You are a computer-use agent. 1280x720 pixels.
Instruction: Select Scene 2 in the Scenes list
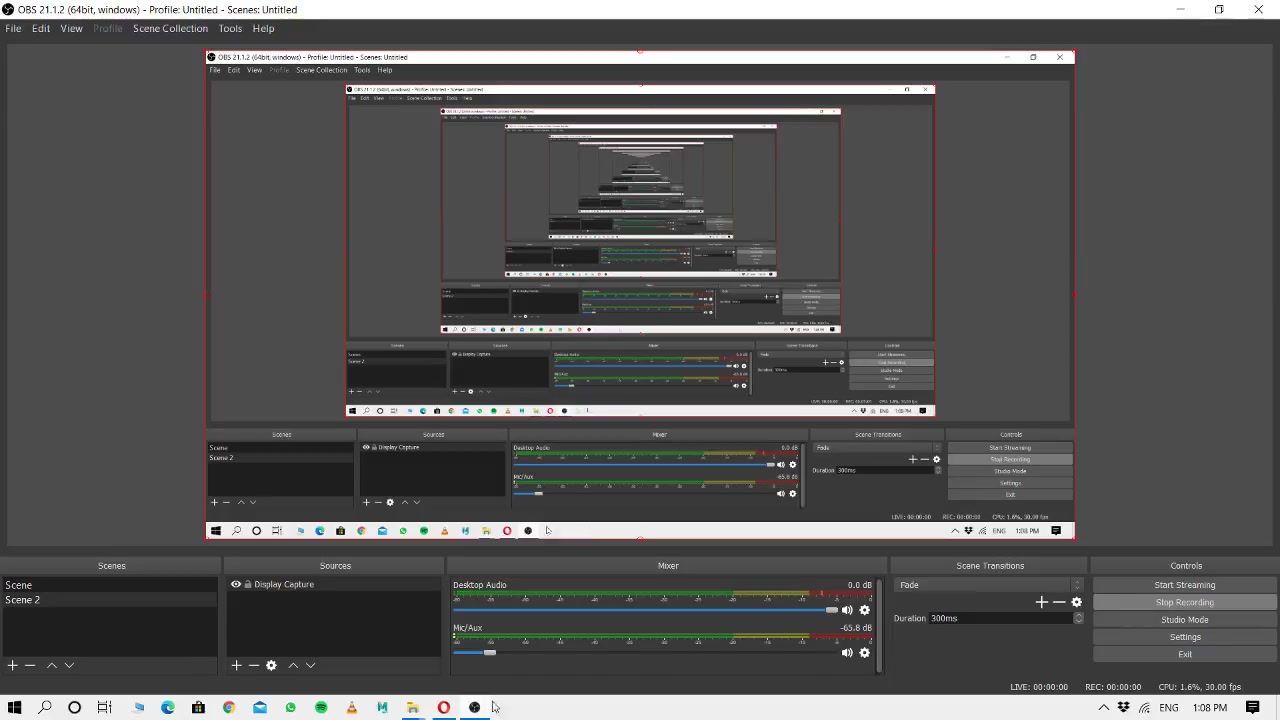pos(23,600)
